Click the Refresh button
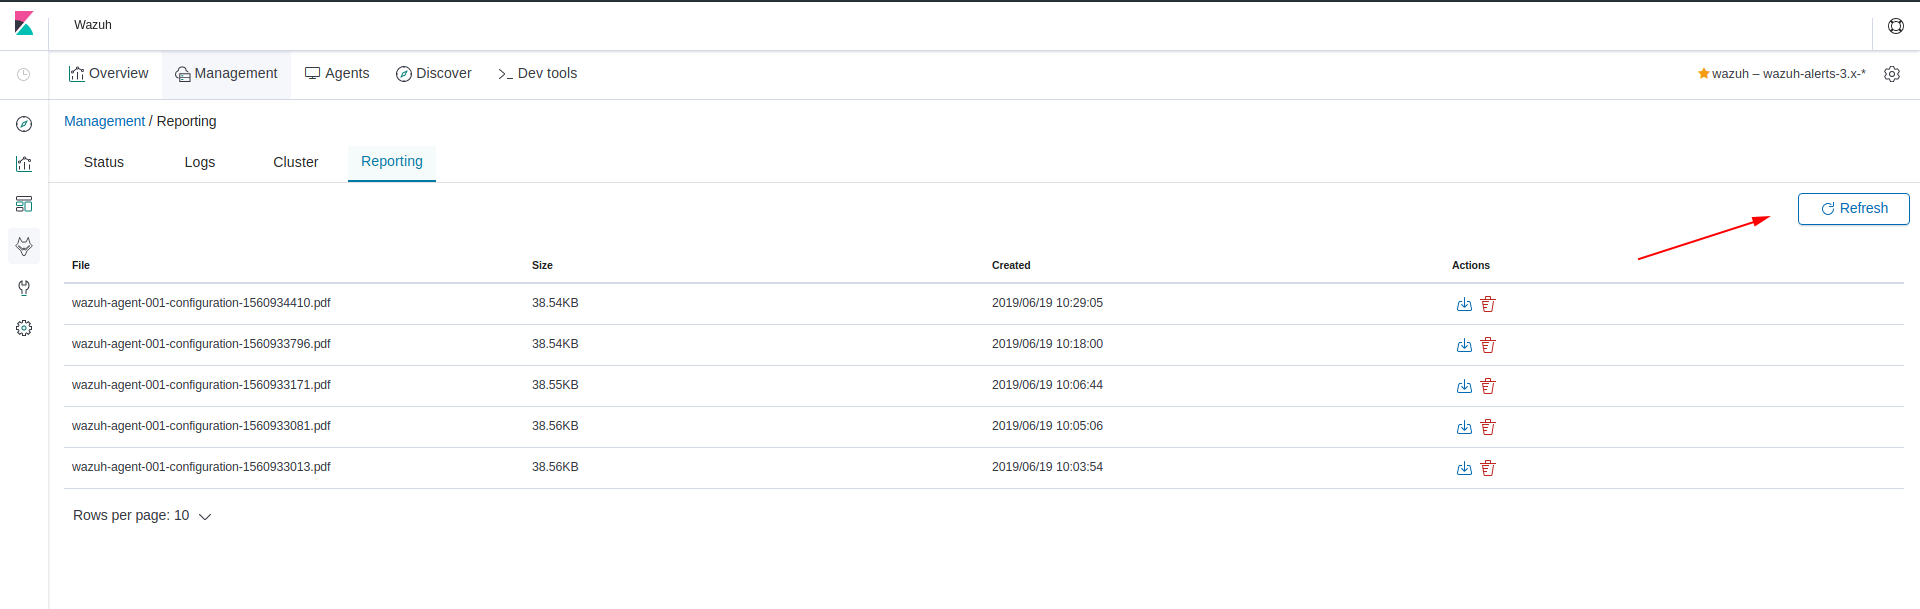 coord(1853,208)
